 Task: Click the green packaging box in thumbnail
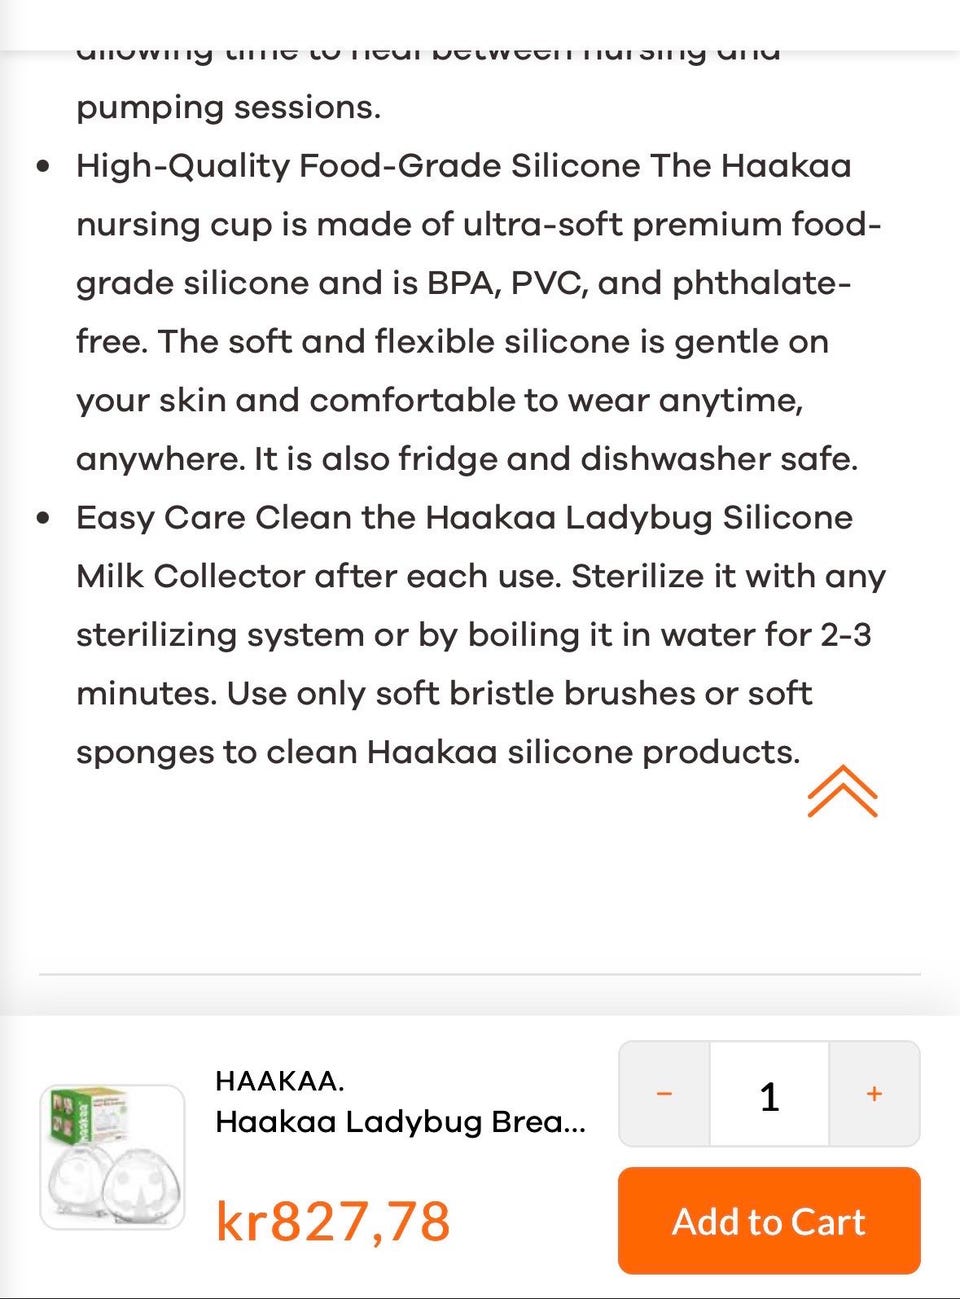[87, 1121]
